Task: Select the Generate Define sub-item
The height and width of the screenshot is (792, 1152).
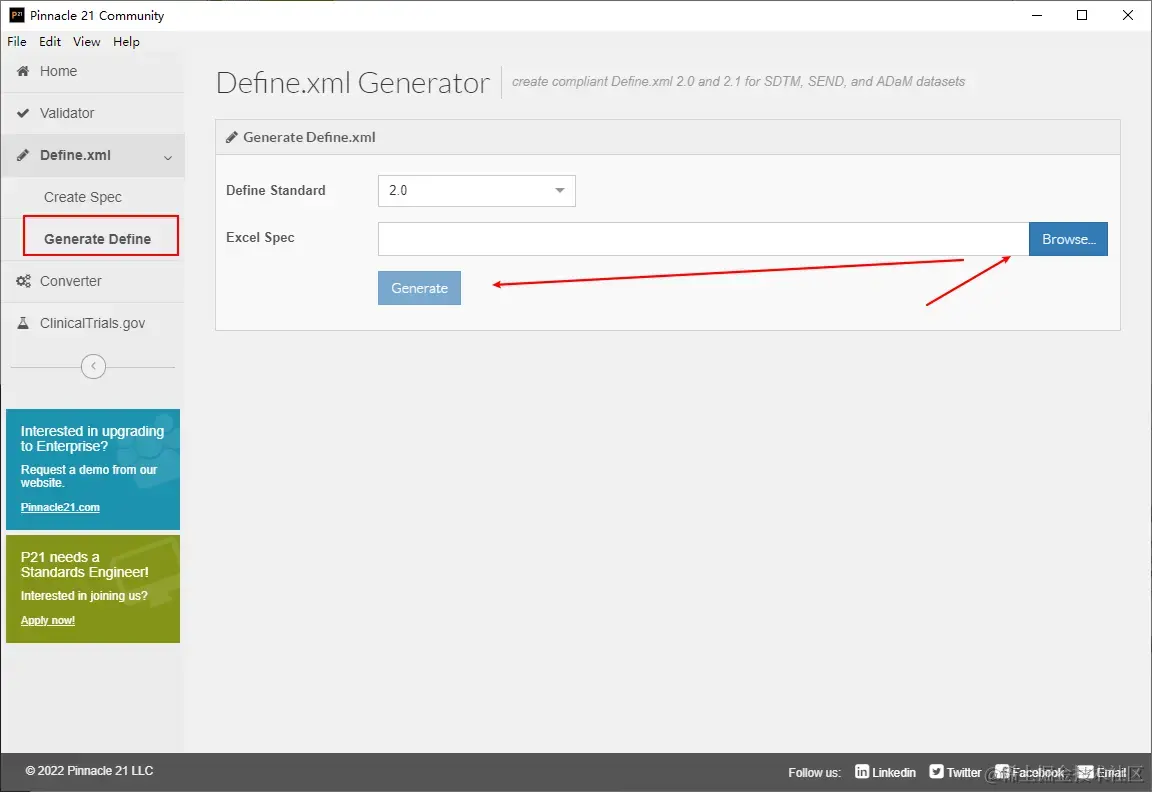Action: [x=98, y=239]
